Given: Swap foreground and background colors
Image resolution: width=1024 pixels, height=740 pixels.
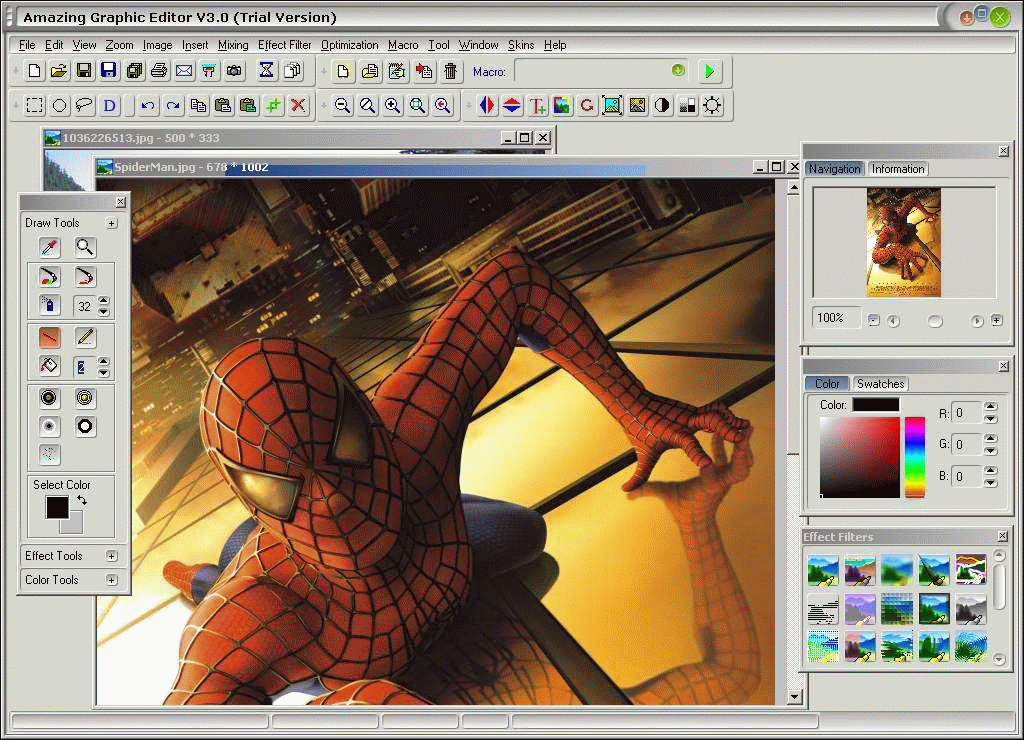Looking at the screenshot, I should [81, 499].
